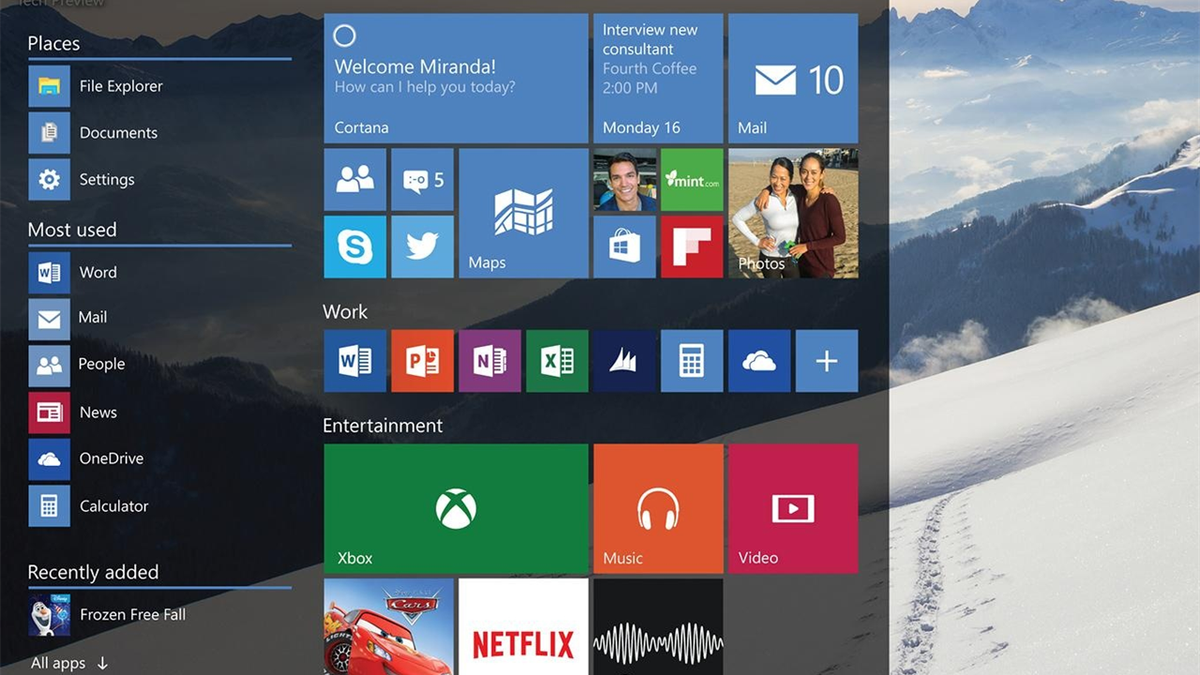
Task: Launch Word from Most used list
Action: tap(73, 272)
